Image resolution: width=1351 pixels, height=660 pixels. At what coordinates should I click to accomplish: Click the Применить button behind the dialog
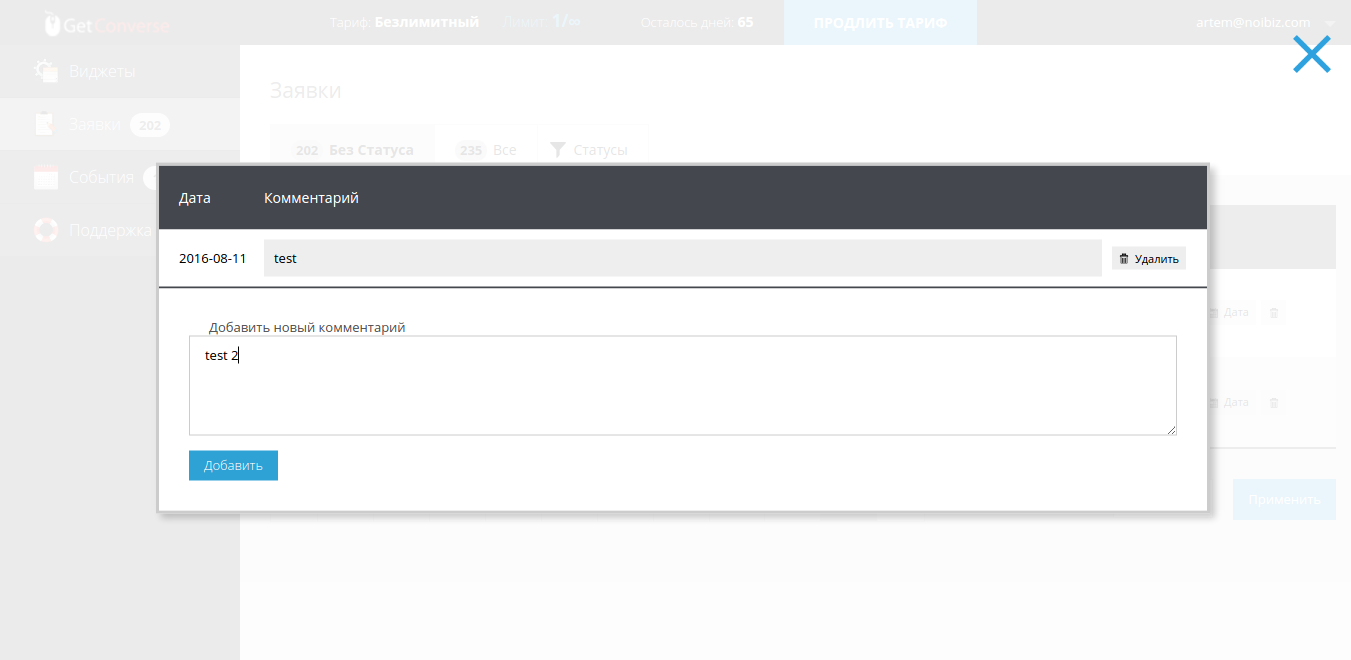pyautogui.click(x=1284, y=499)
